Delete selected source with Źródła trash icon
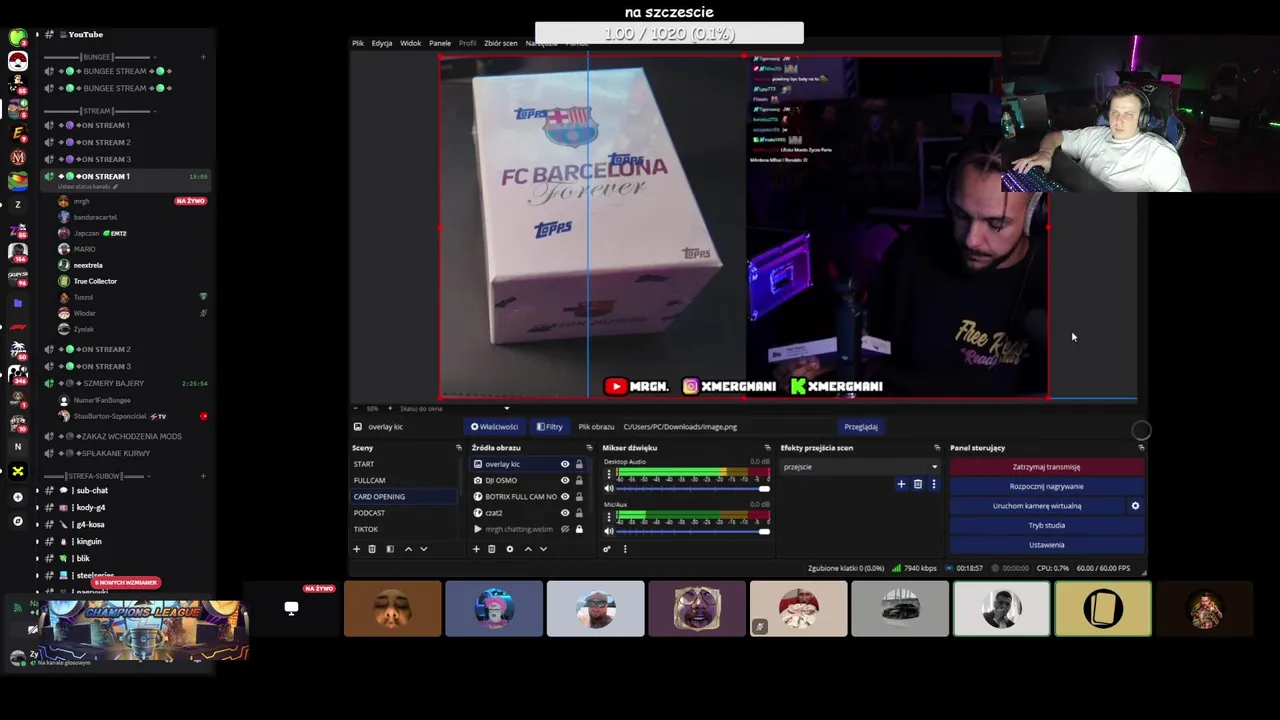 pyautogui.click(x=492, y=548)
